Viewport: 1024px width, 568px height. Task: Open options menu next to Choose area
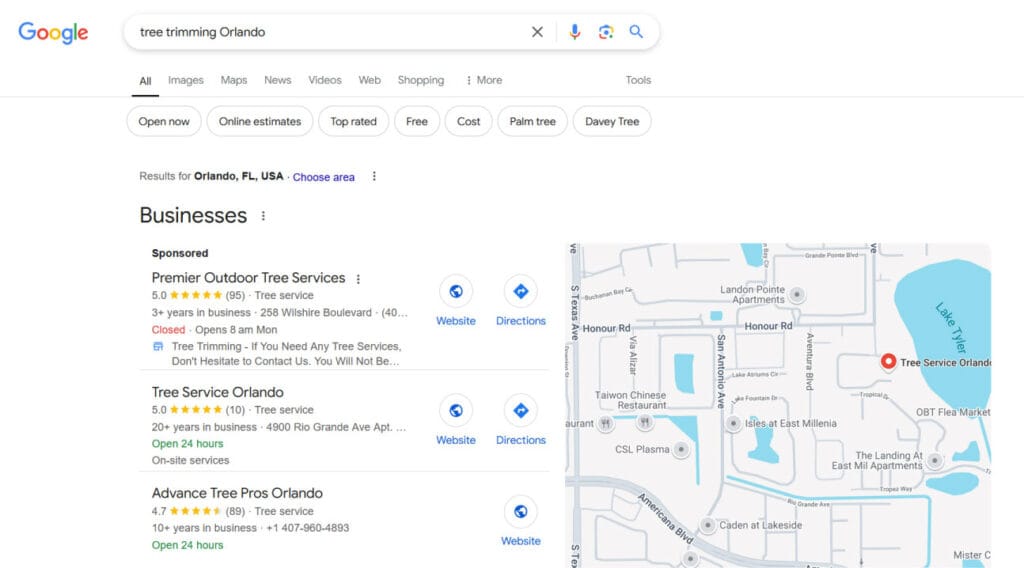pyautogui.click(x=374, y=176)
